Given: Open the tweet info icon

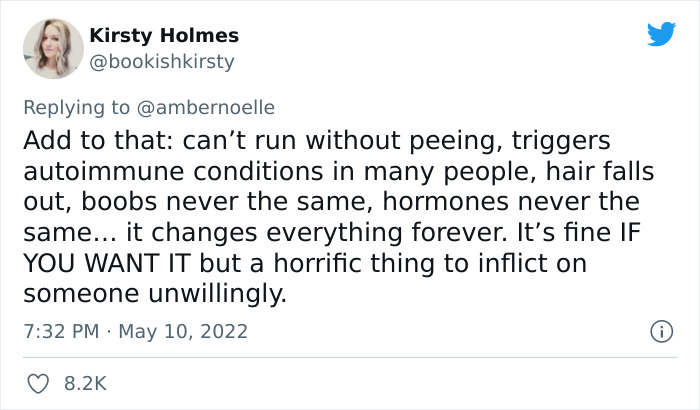Looking at the screenshot, I should pos(660,330).
